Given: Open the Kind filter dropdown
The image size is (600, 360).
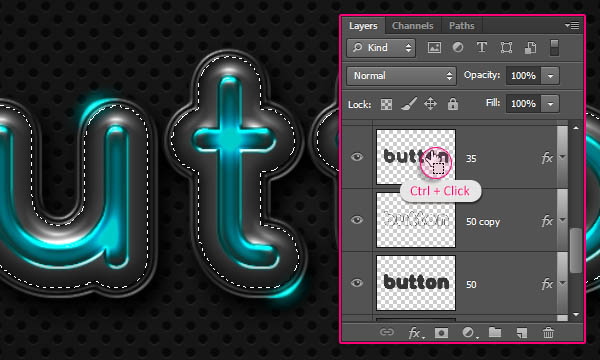Looking at the screenshot, I should coord(381,48).
